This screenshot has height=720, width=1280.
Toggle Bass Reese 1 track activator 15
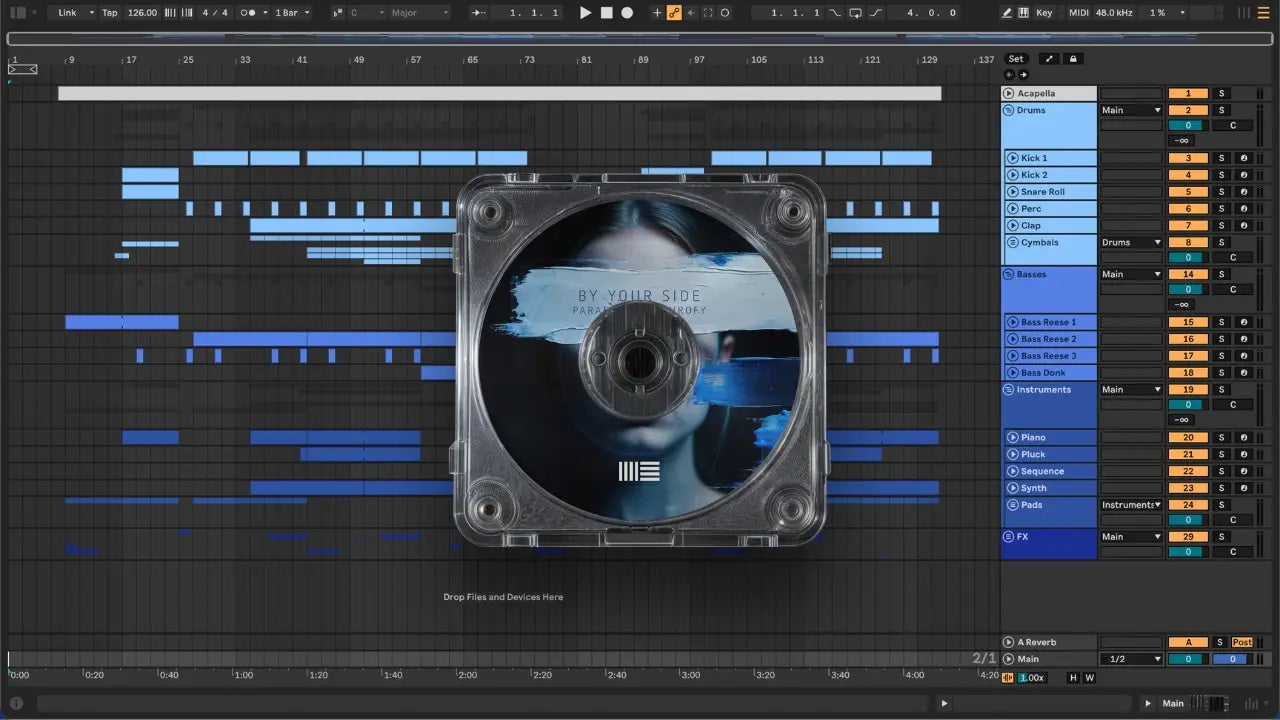(x=1188, y=322)
